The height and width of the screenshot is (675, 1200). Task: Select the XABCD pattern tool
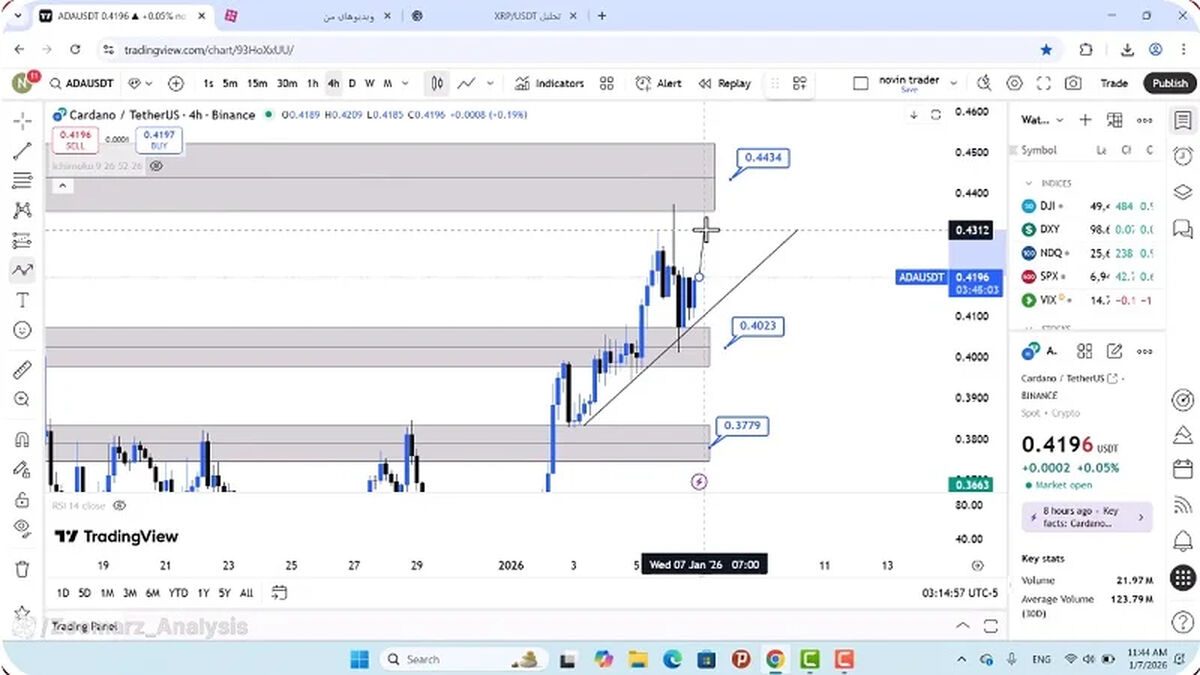coord(22,211)
